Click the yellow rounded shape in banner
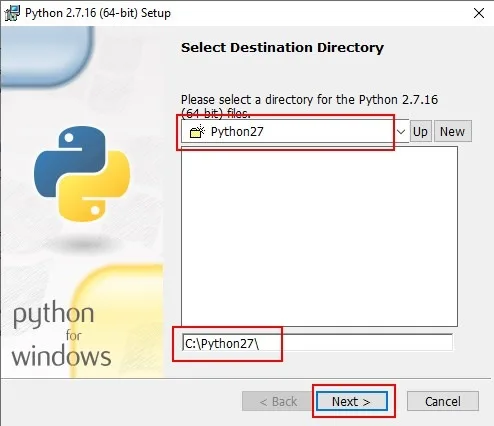The width and height of the screenshot is (494, 426). (x=117, y=321)
